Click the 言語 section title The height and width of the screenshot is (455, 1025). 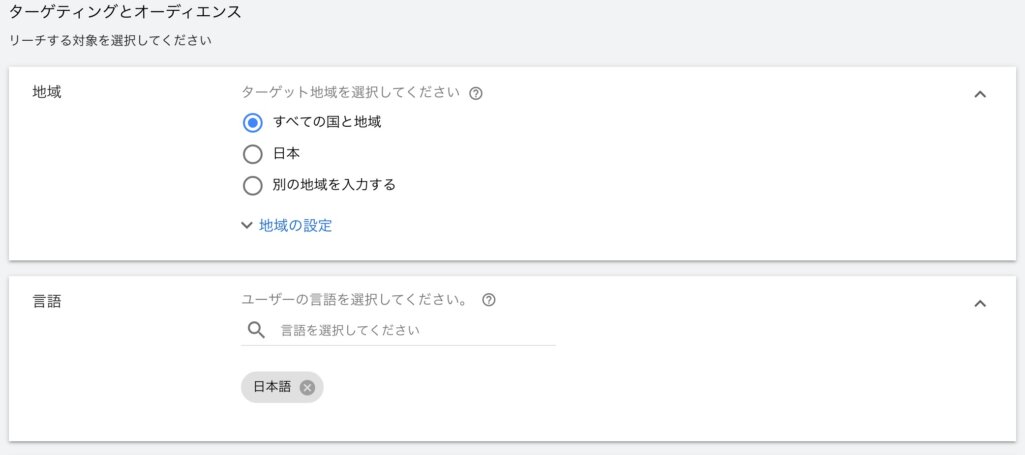48,301
